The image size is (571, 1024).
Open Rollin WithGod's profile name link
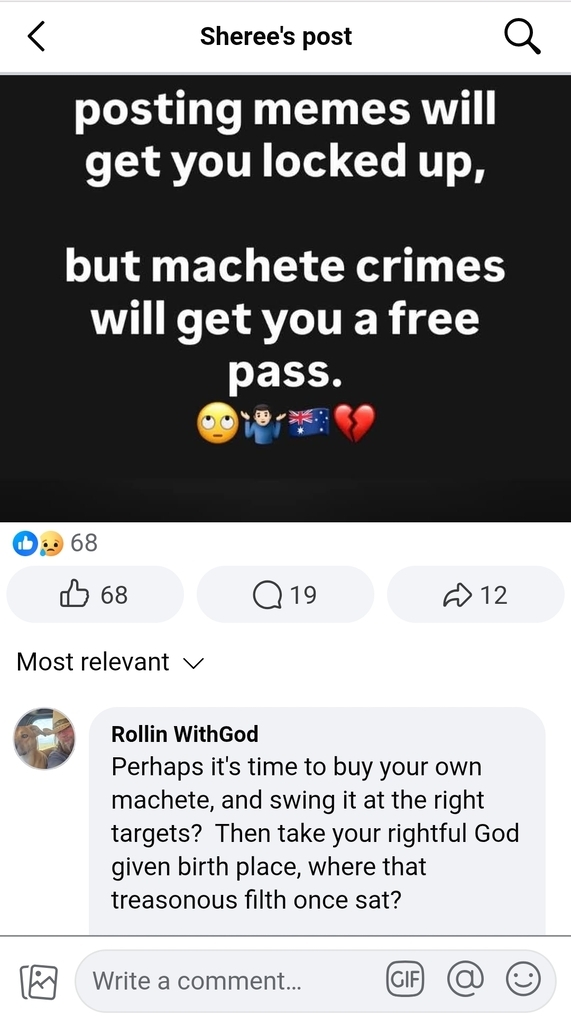coord(185,734)
